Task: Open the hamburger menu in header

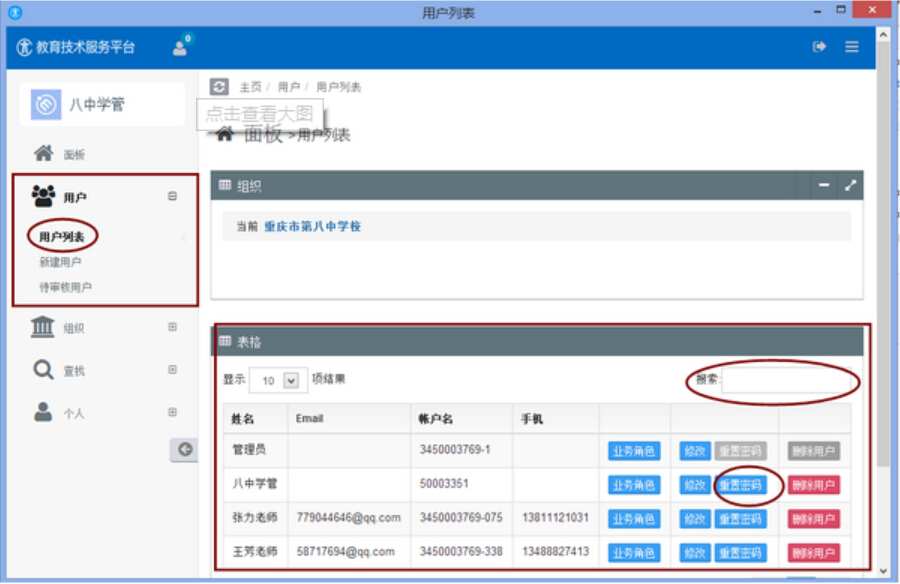Action: click(852, 47)
